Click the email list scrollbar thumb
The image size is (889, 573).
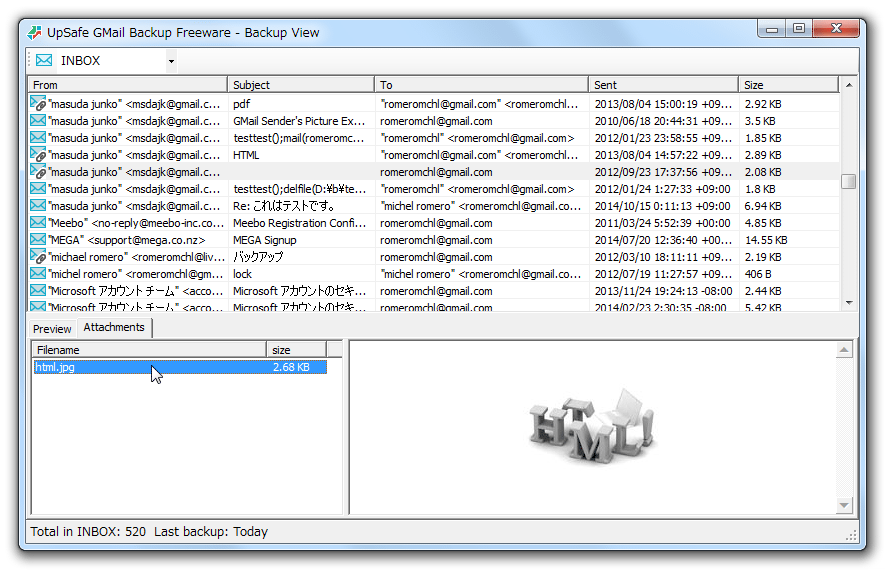pos(849,181)
